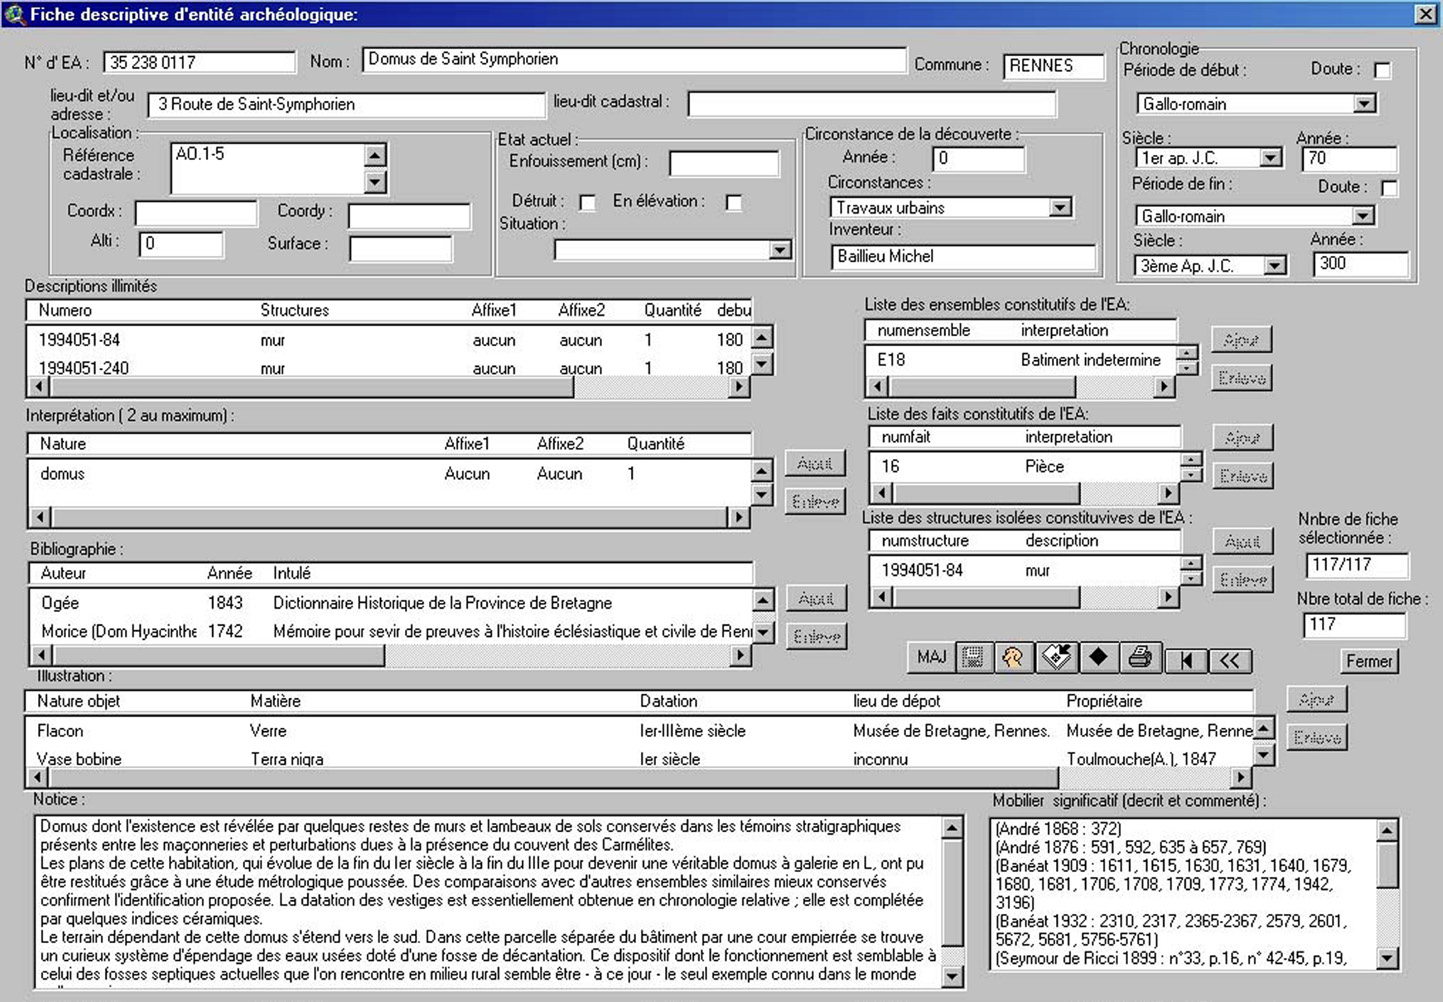Click the lieu-dit cadastral input field
The width and height of the screenshot is (1443, 1002).
tap(872, 103)
